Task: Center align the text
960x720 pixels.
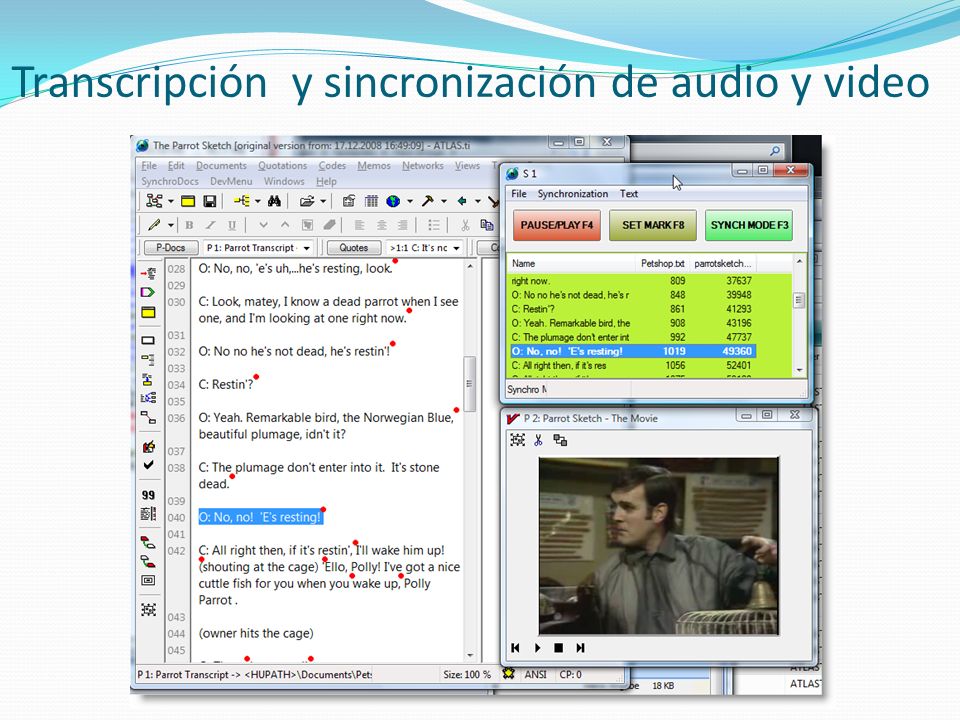Action: pyautogui.click(x=381, y=225)
